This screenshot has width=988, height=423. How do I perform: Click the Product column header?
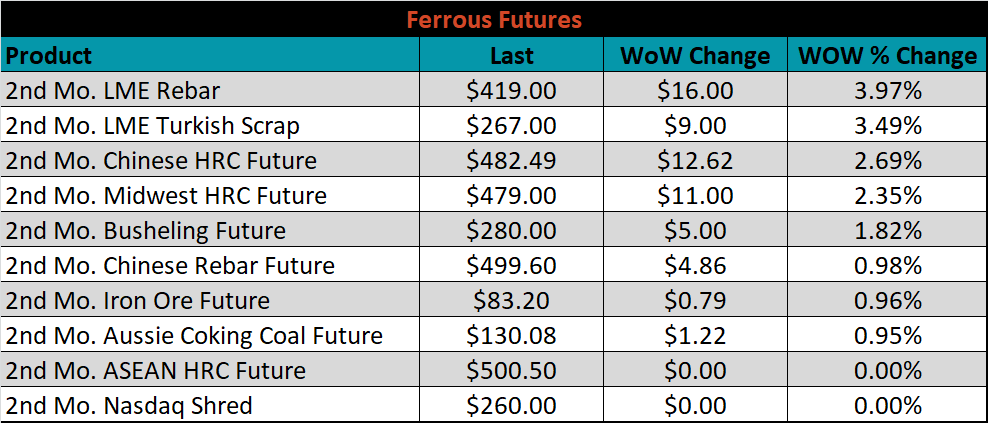tap(210, 55)
